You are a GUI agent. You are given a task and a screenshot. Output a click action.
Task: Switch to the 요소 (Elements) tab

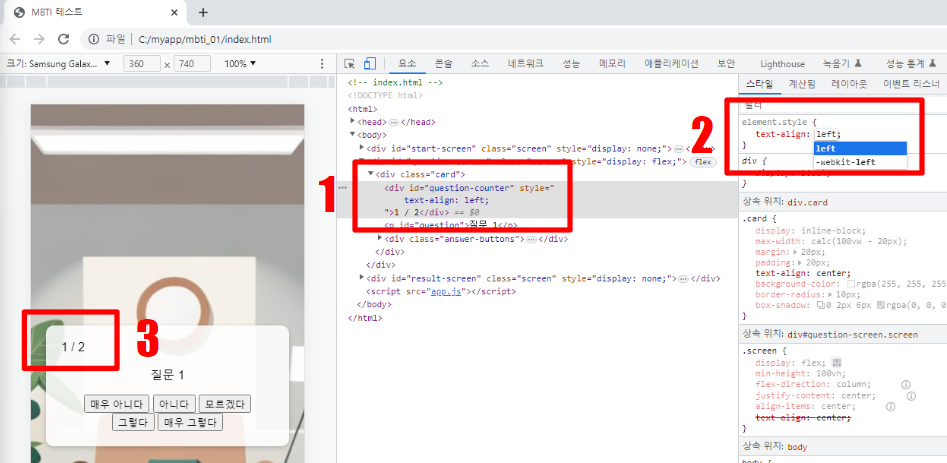407,63
